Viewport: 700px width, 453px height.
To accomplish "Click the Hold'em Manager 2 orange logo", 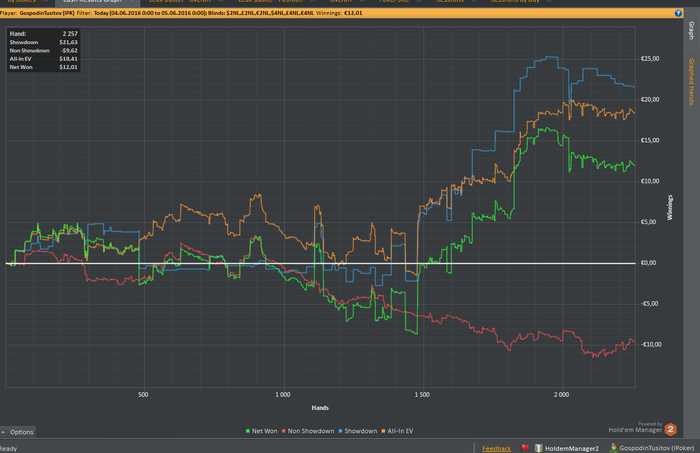I will pos(671,429).
